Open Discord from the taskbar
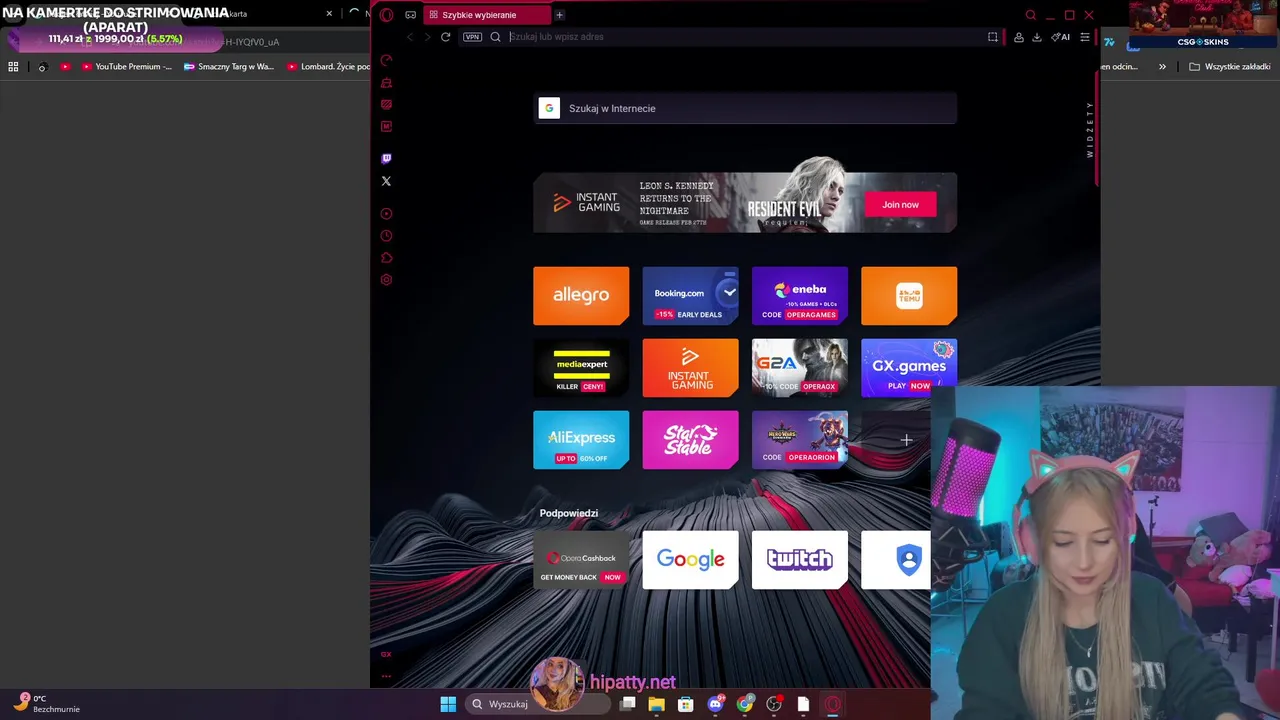Image resolution: width=1280 pixels, height=720 pixels. (x=715, y=704)
